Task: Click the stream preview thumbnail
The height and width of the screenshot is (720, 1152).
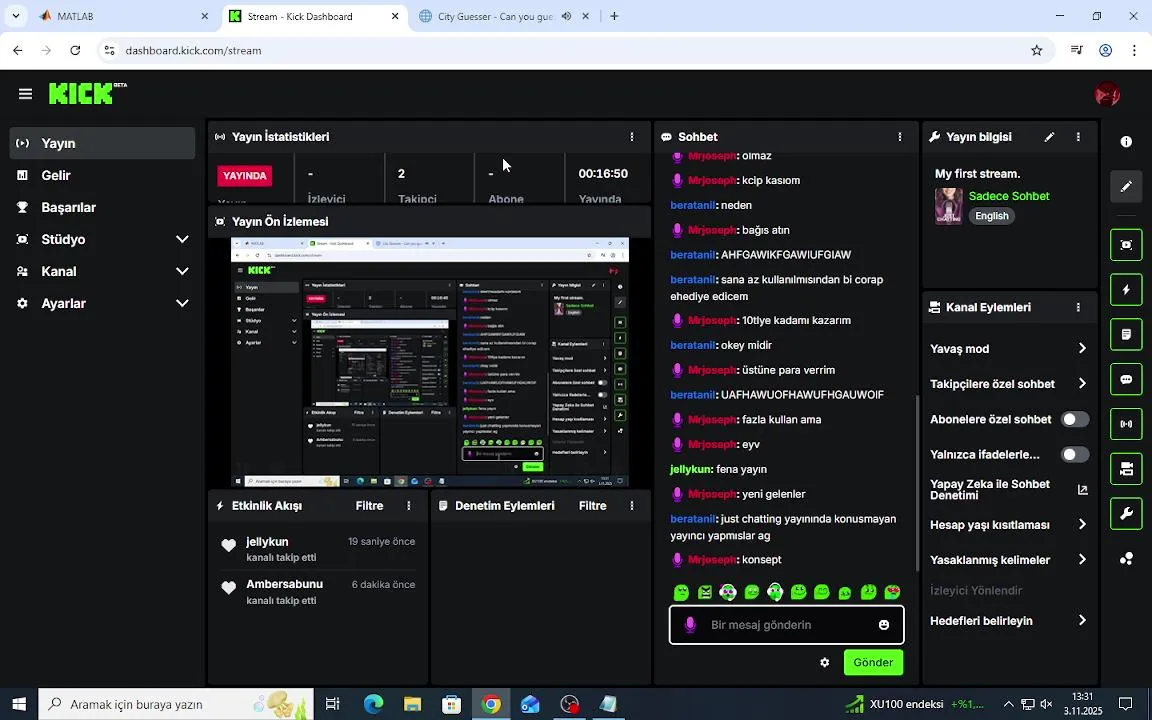Action: (430, 361)
